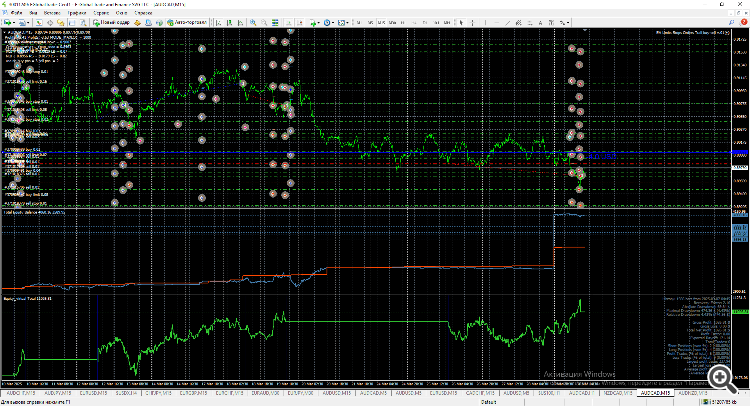Toggle the Auto-trading button

point(187,22)
